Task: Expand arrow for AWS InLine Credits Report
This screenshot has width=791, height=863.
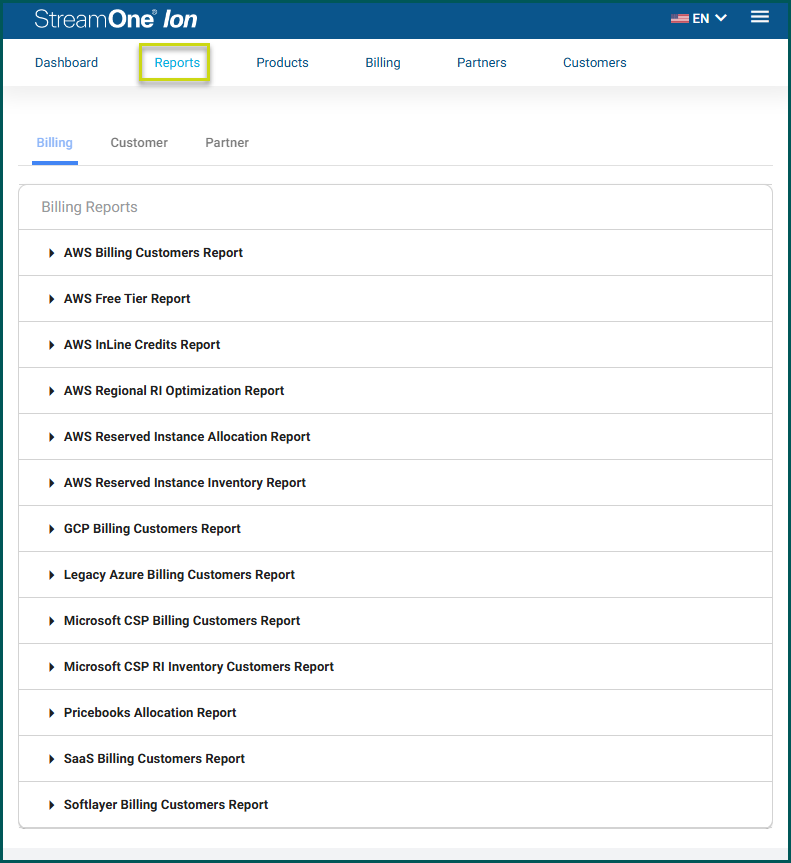Action: (52, 345)
